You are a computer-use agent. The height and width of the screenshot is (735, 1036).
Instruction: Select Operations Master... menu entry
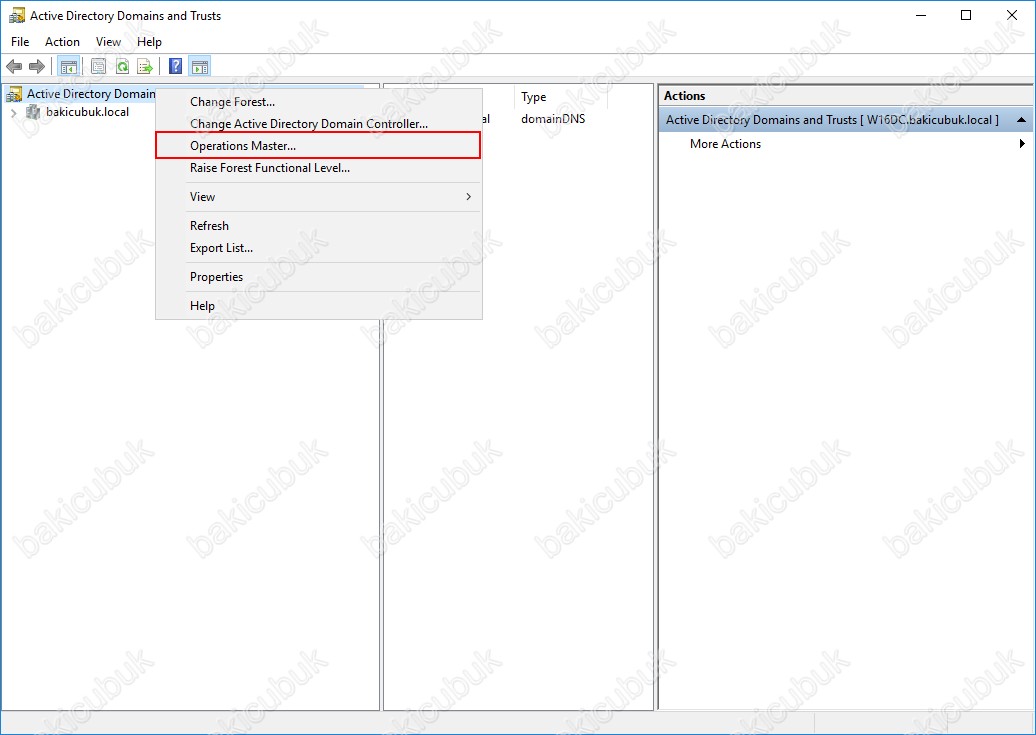tap(318, 145)
